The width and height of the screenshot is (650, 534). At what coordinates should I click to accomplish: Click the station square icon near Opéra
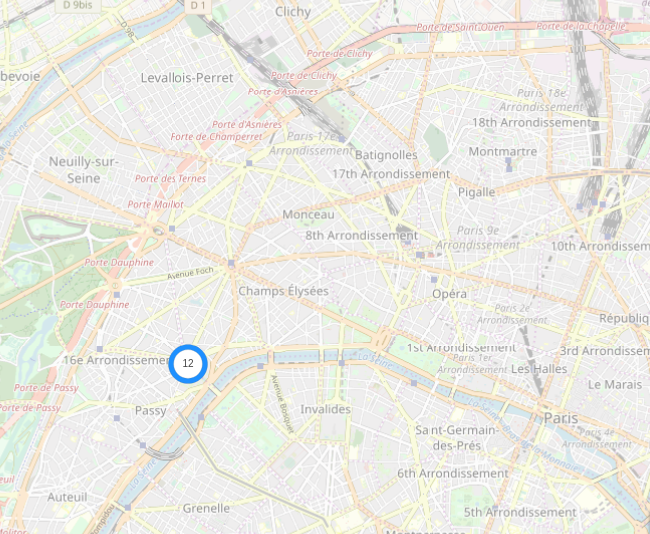[434, 280]
